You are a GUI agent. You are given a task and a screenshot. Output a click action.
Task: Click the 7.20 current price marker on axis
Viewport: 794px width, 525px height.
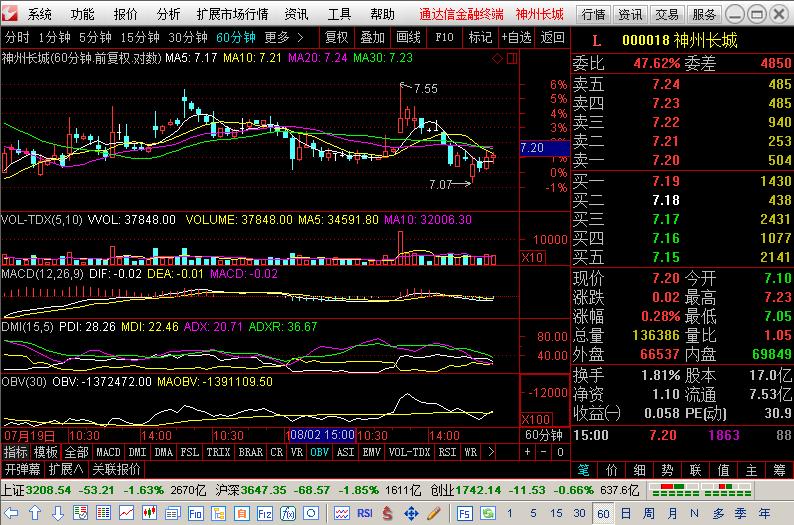(532, 148)
